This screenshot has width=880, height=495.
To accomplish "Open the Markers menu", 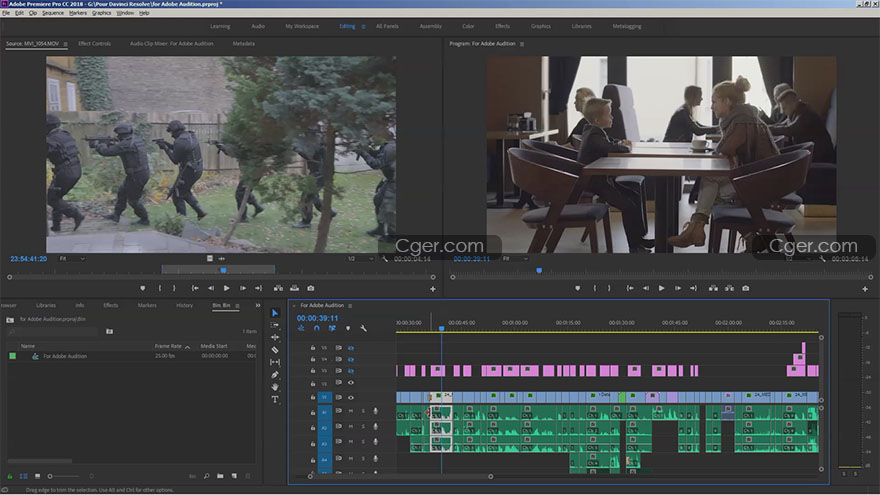I will click(x=77, y=13).
